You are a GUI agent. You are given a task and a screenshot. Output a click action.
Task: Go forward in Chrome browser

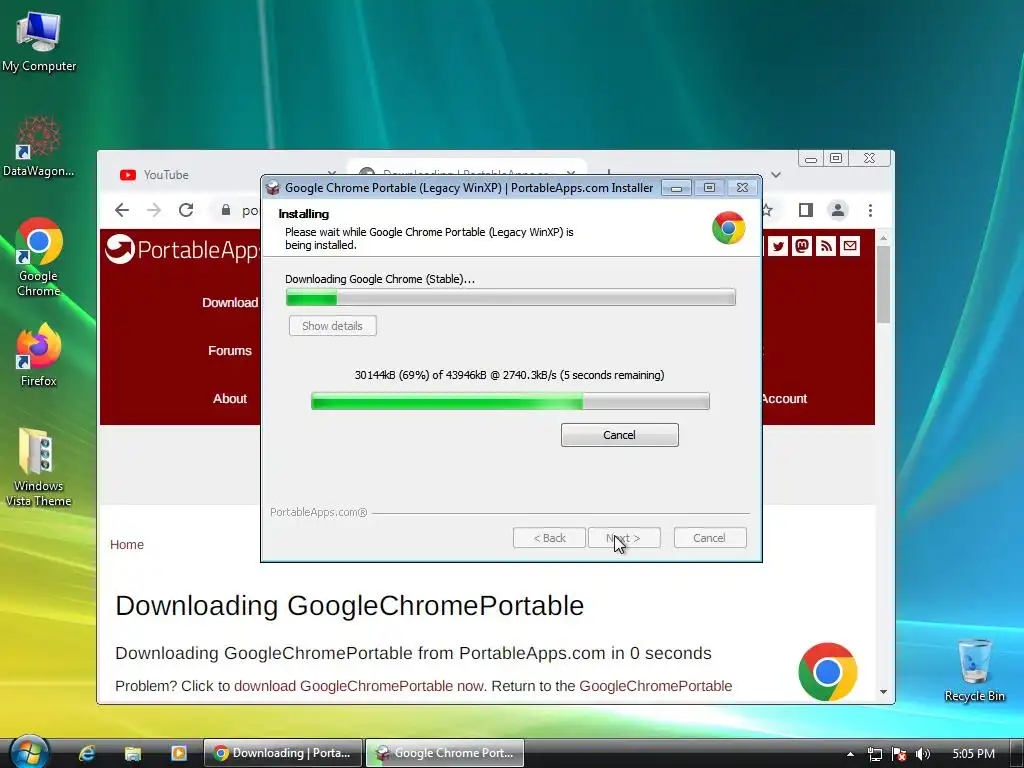coord(154,210)
